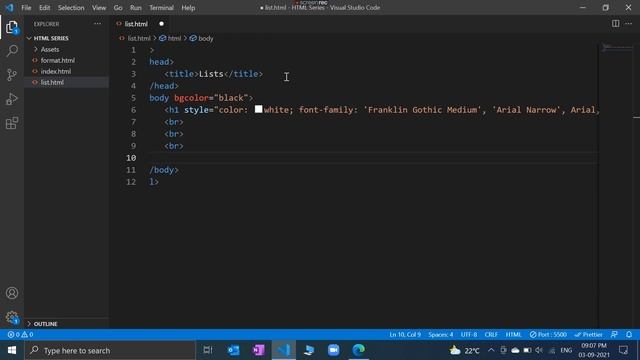This screenshot has width=640, height=360.
Task: Change encoding via UTF-8
Action: pos(469,334)
